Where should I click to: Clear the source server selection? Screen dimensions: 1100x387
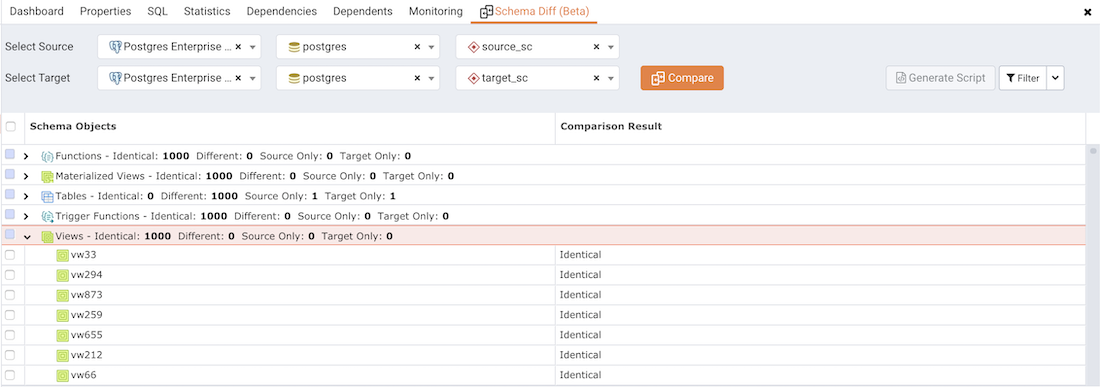click(x=238, y=47)
